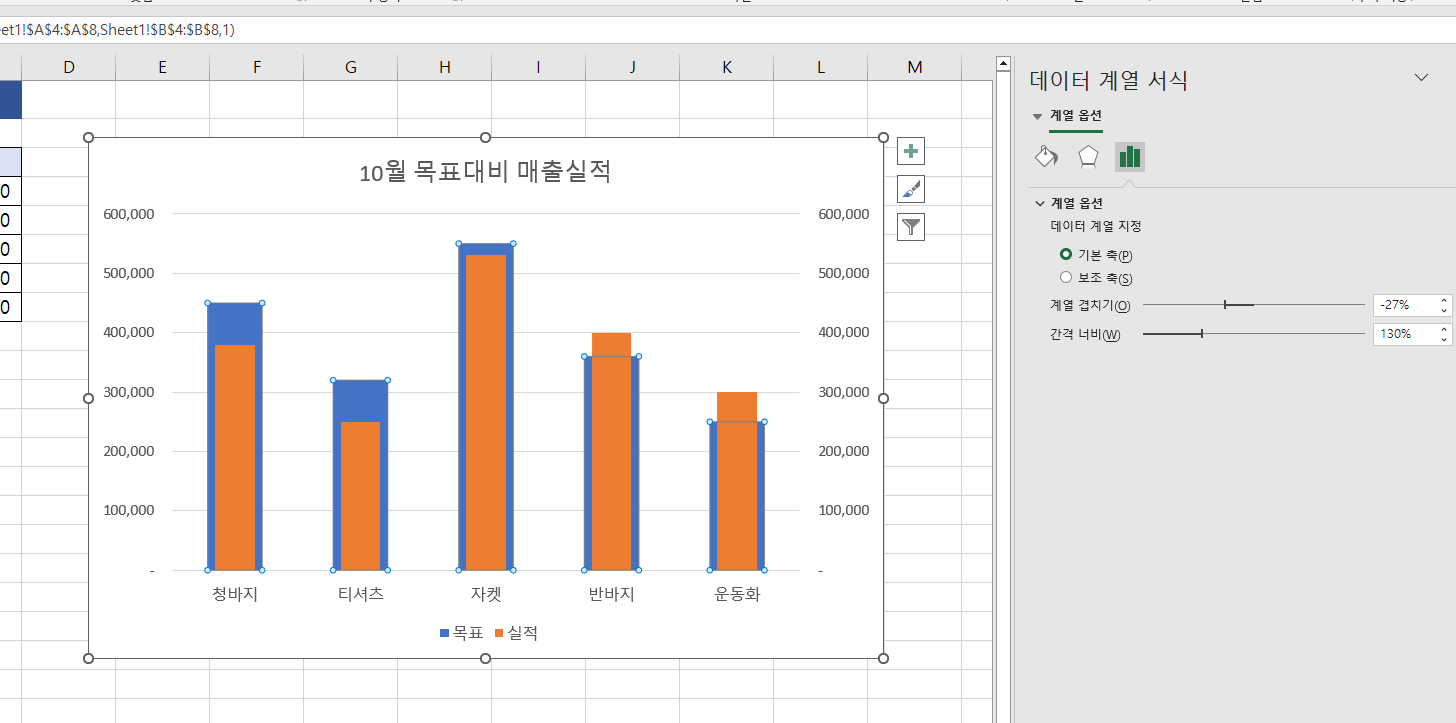
Task: Select the Series Options bar chart icon
Action: click(x=1130, y=157)
